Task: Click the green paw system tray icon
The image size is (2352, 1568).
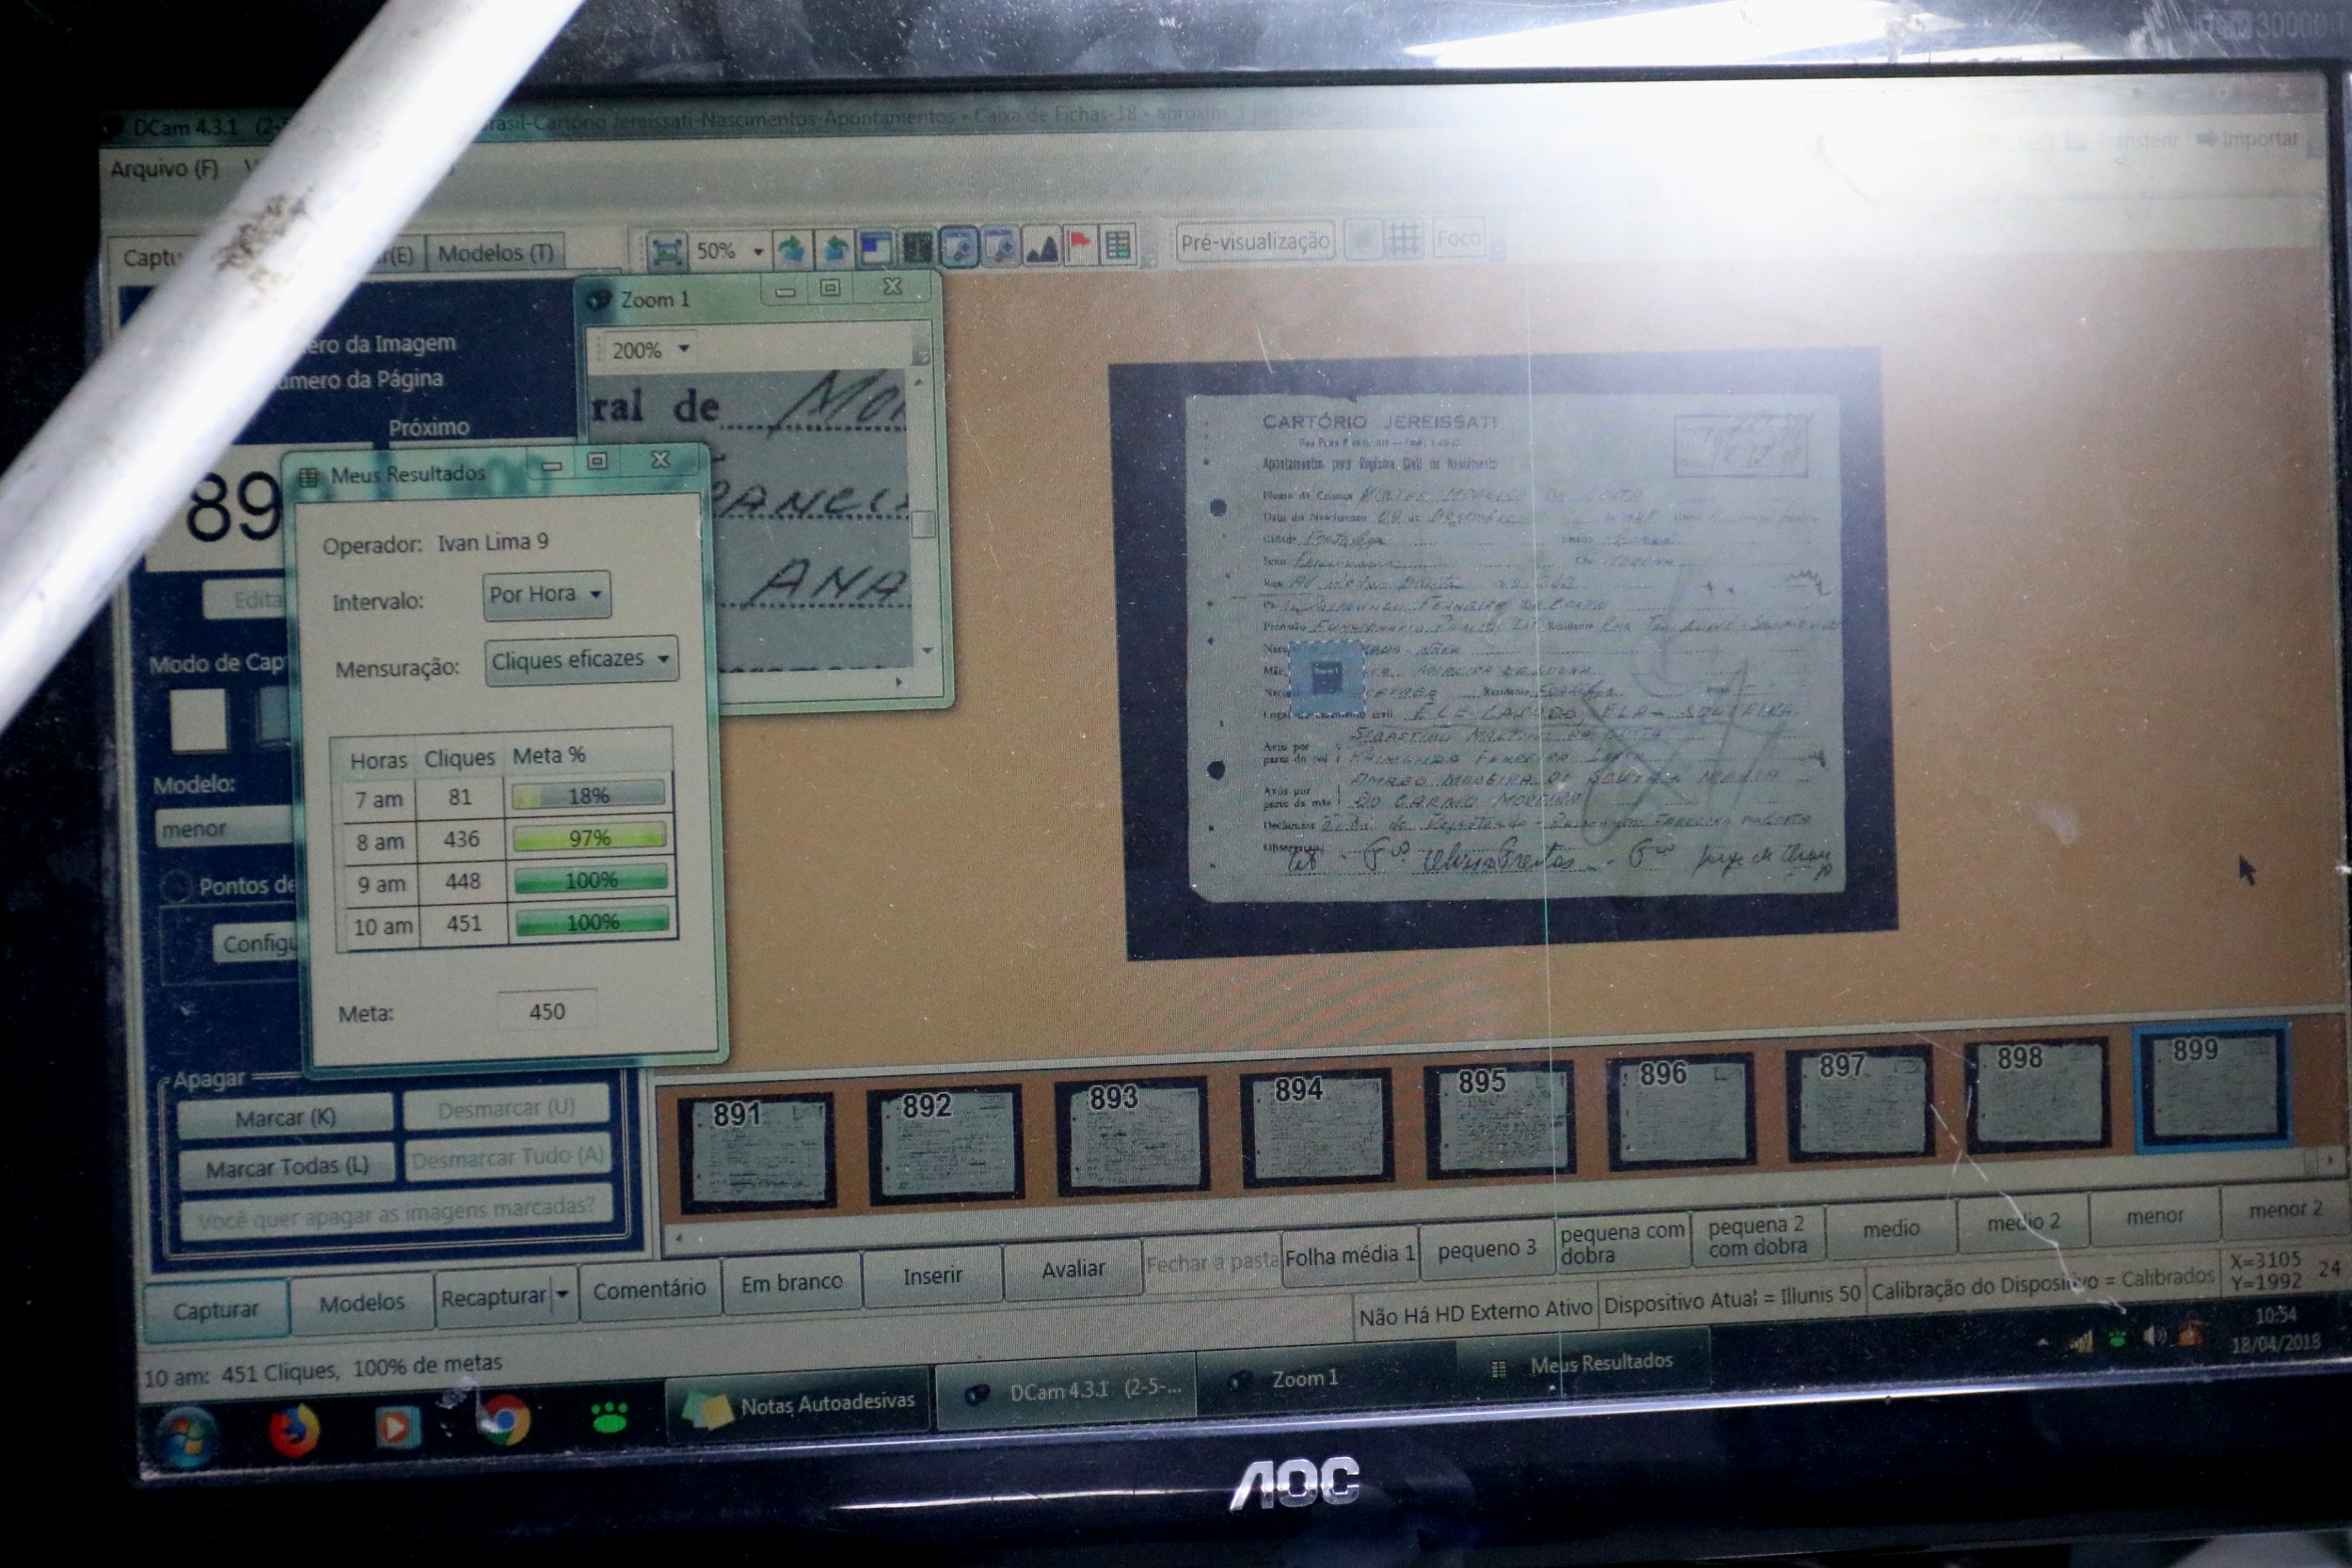Action: pyautogui.click(x=2118, y=1339)
